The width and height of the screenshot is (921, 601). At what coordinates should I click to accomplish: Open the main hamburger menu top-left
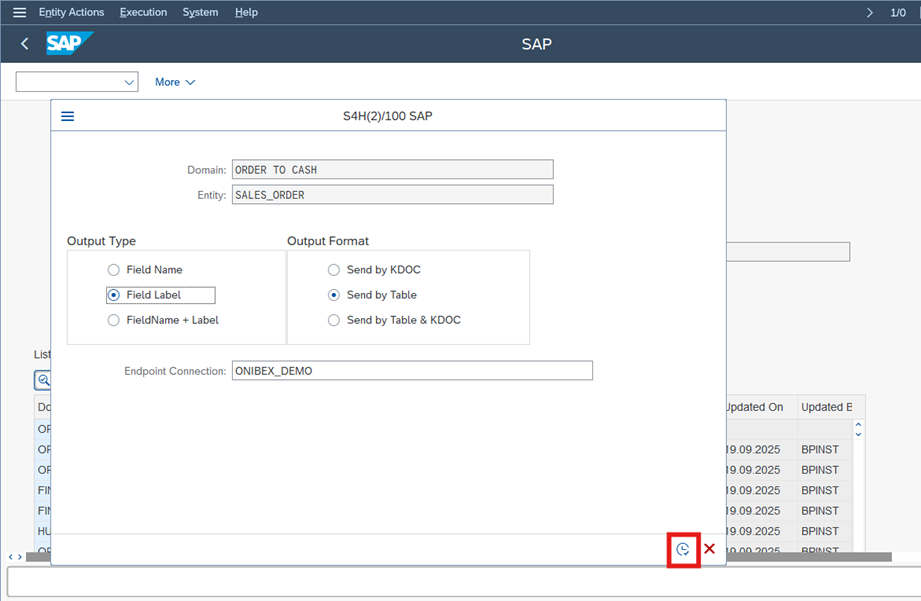19,12
